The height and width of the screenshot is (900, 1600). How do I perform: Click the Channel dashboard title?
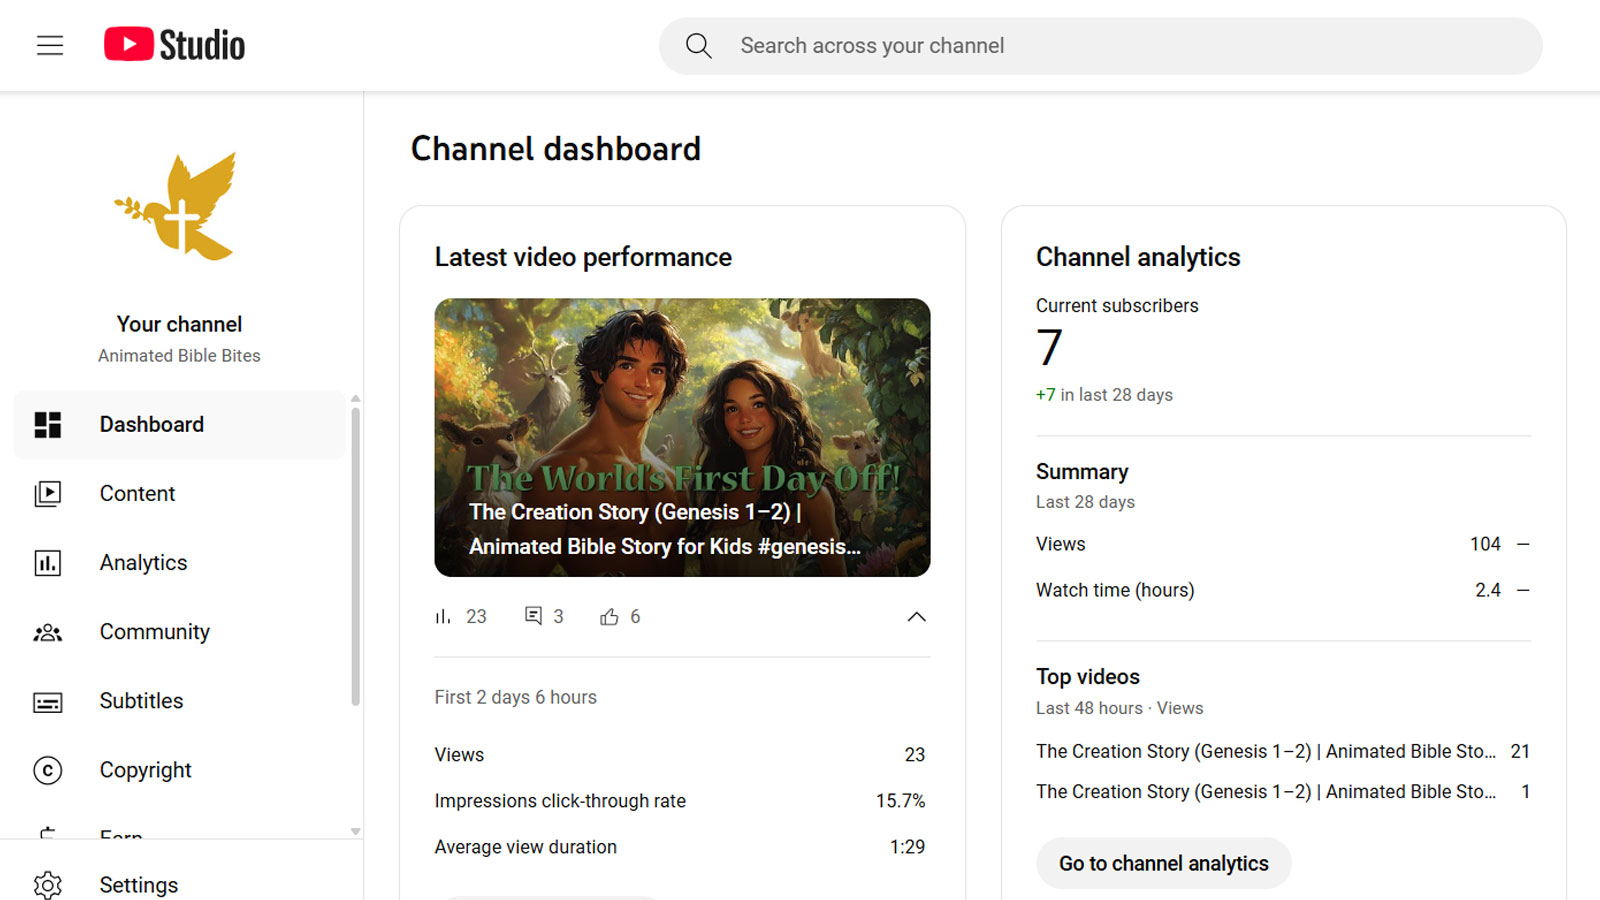(x=556, y=149)
